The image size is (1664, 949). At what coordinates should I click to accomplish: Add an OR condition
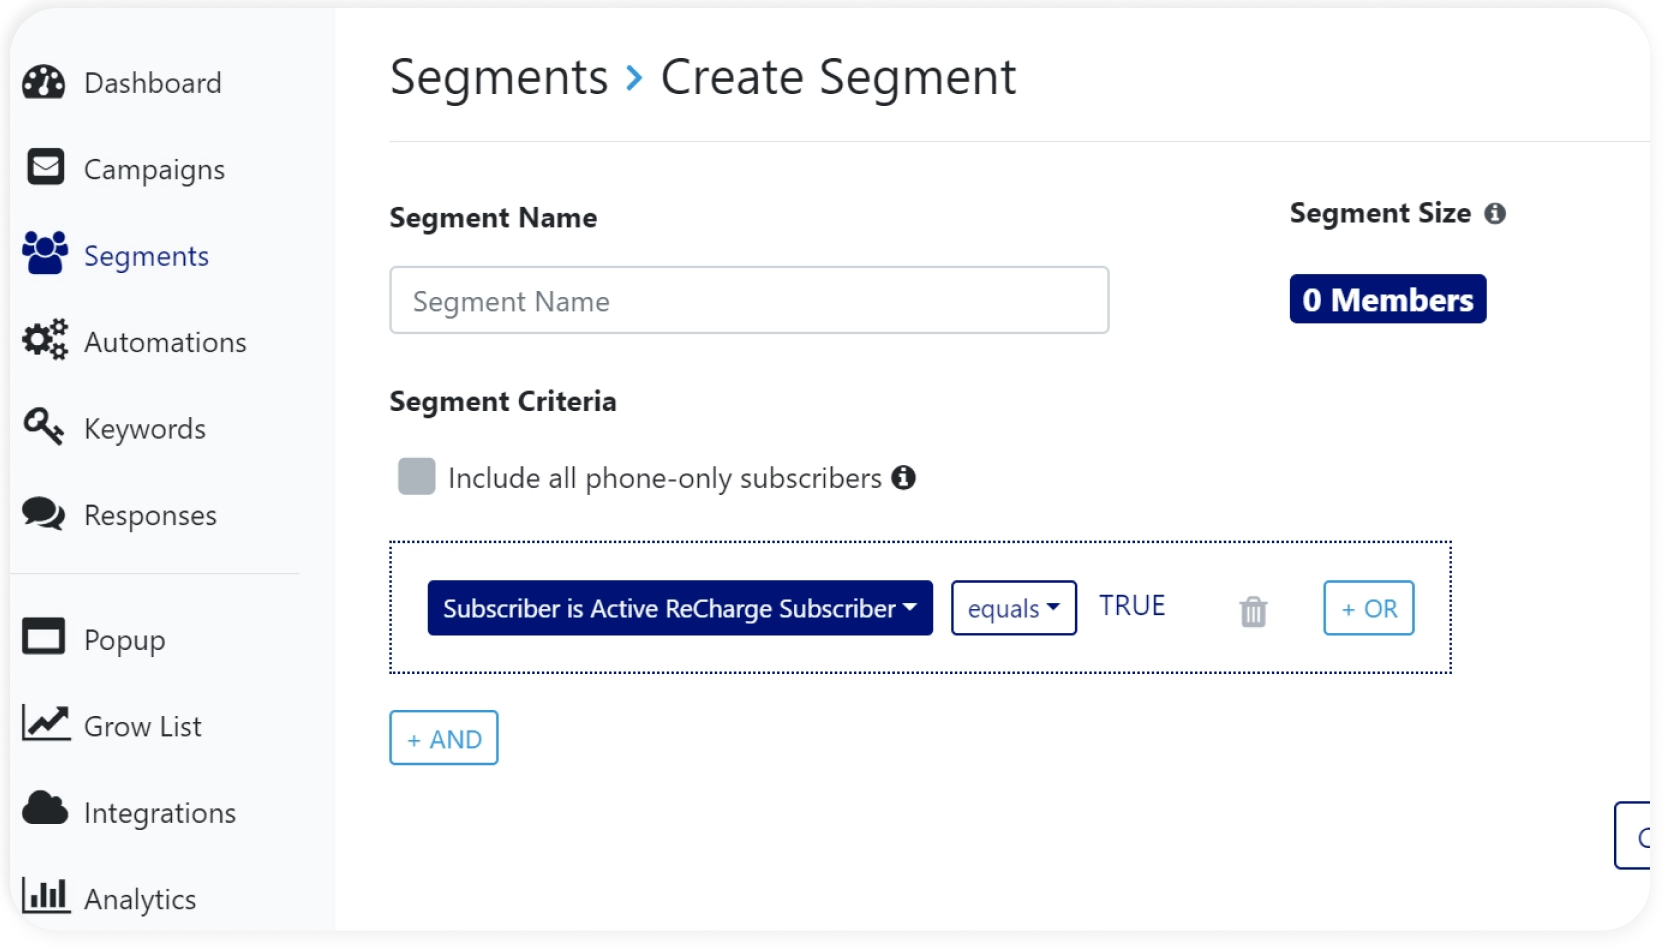pyautogui.click(x=1368, y=608)
